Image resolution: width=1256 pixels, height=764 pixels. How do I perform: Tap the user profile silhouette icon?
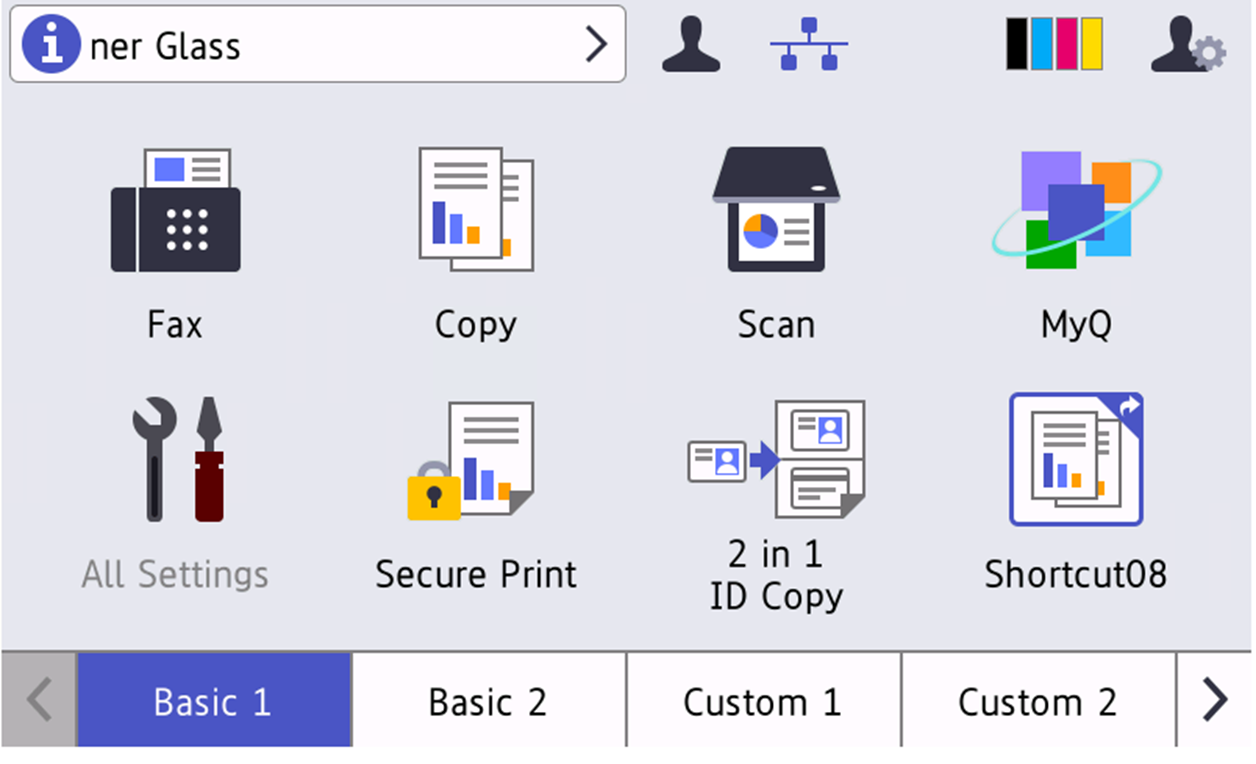691,46
